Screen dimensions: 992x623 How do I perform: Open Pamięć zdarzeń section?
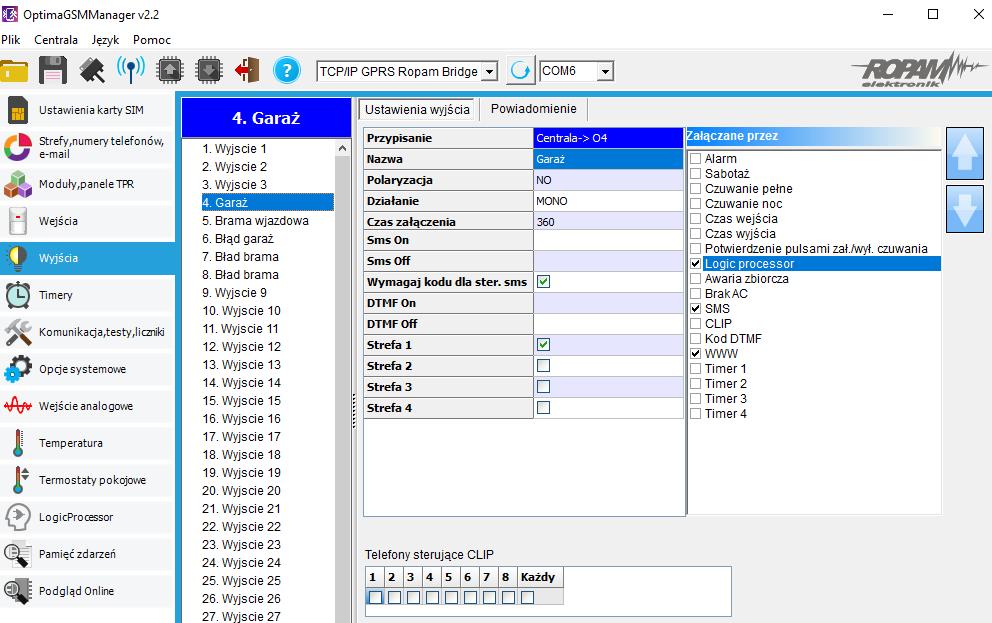87,554
